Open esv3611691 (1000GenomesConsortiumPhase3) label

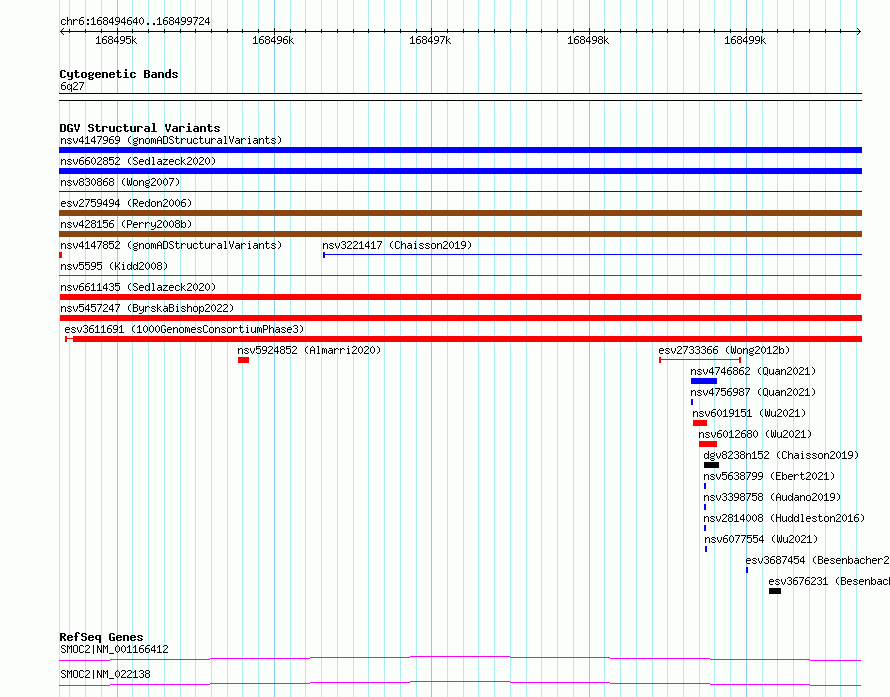pos(184,329)
